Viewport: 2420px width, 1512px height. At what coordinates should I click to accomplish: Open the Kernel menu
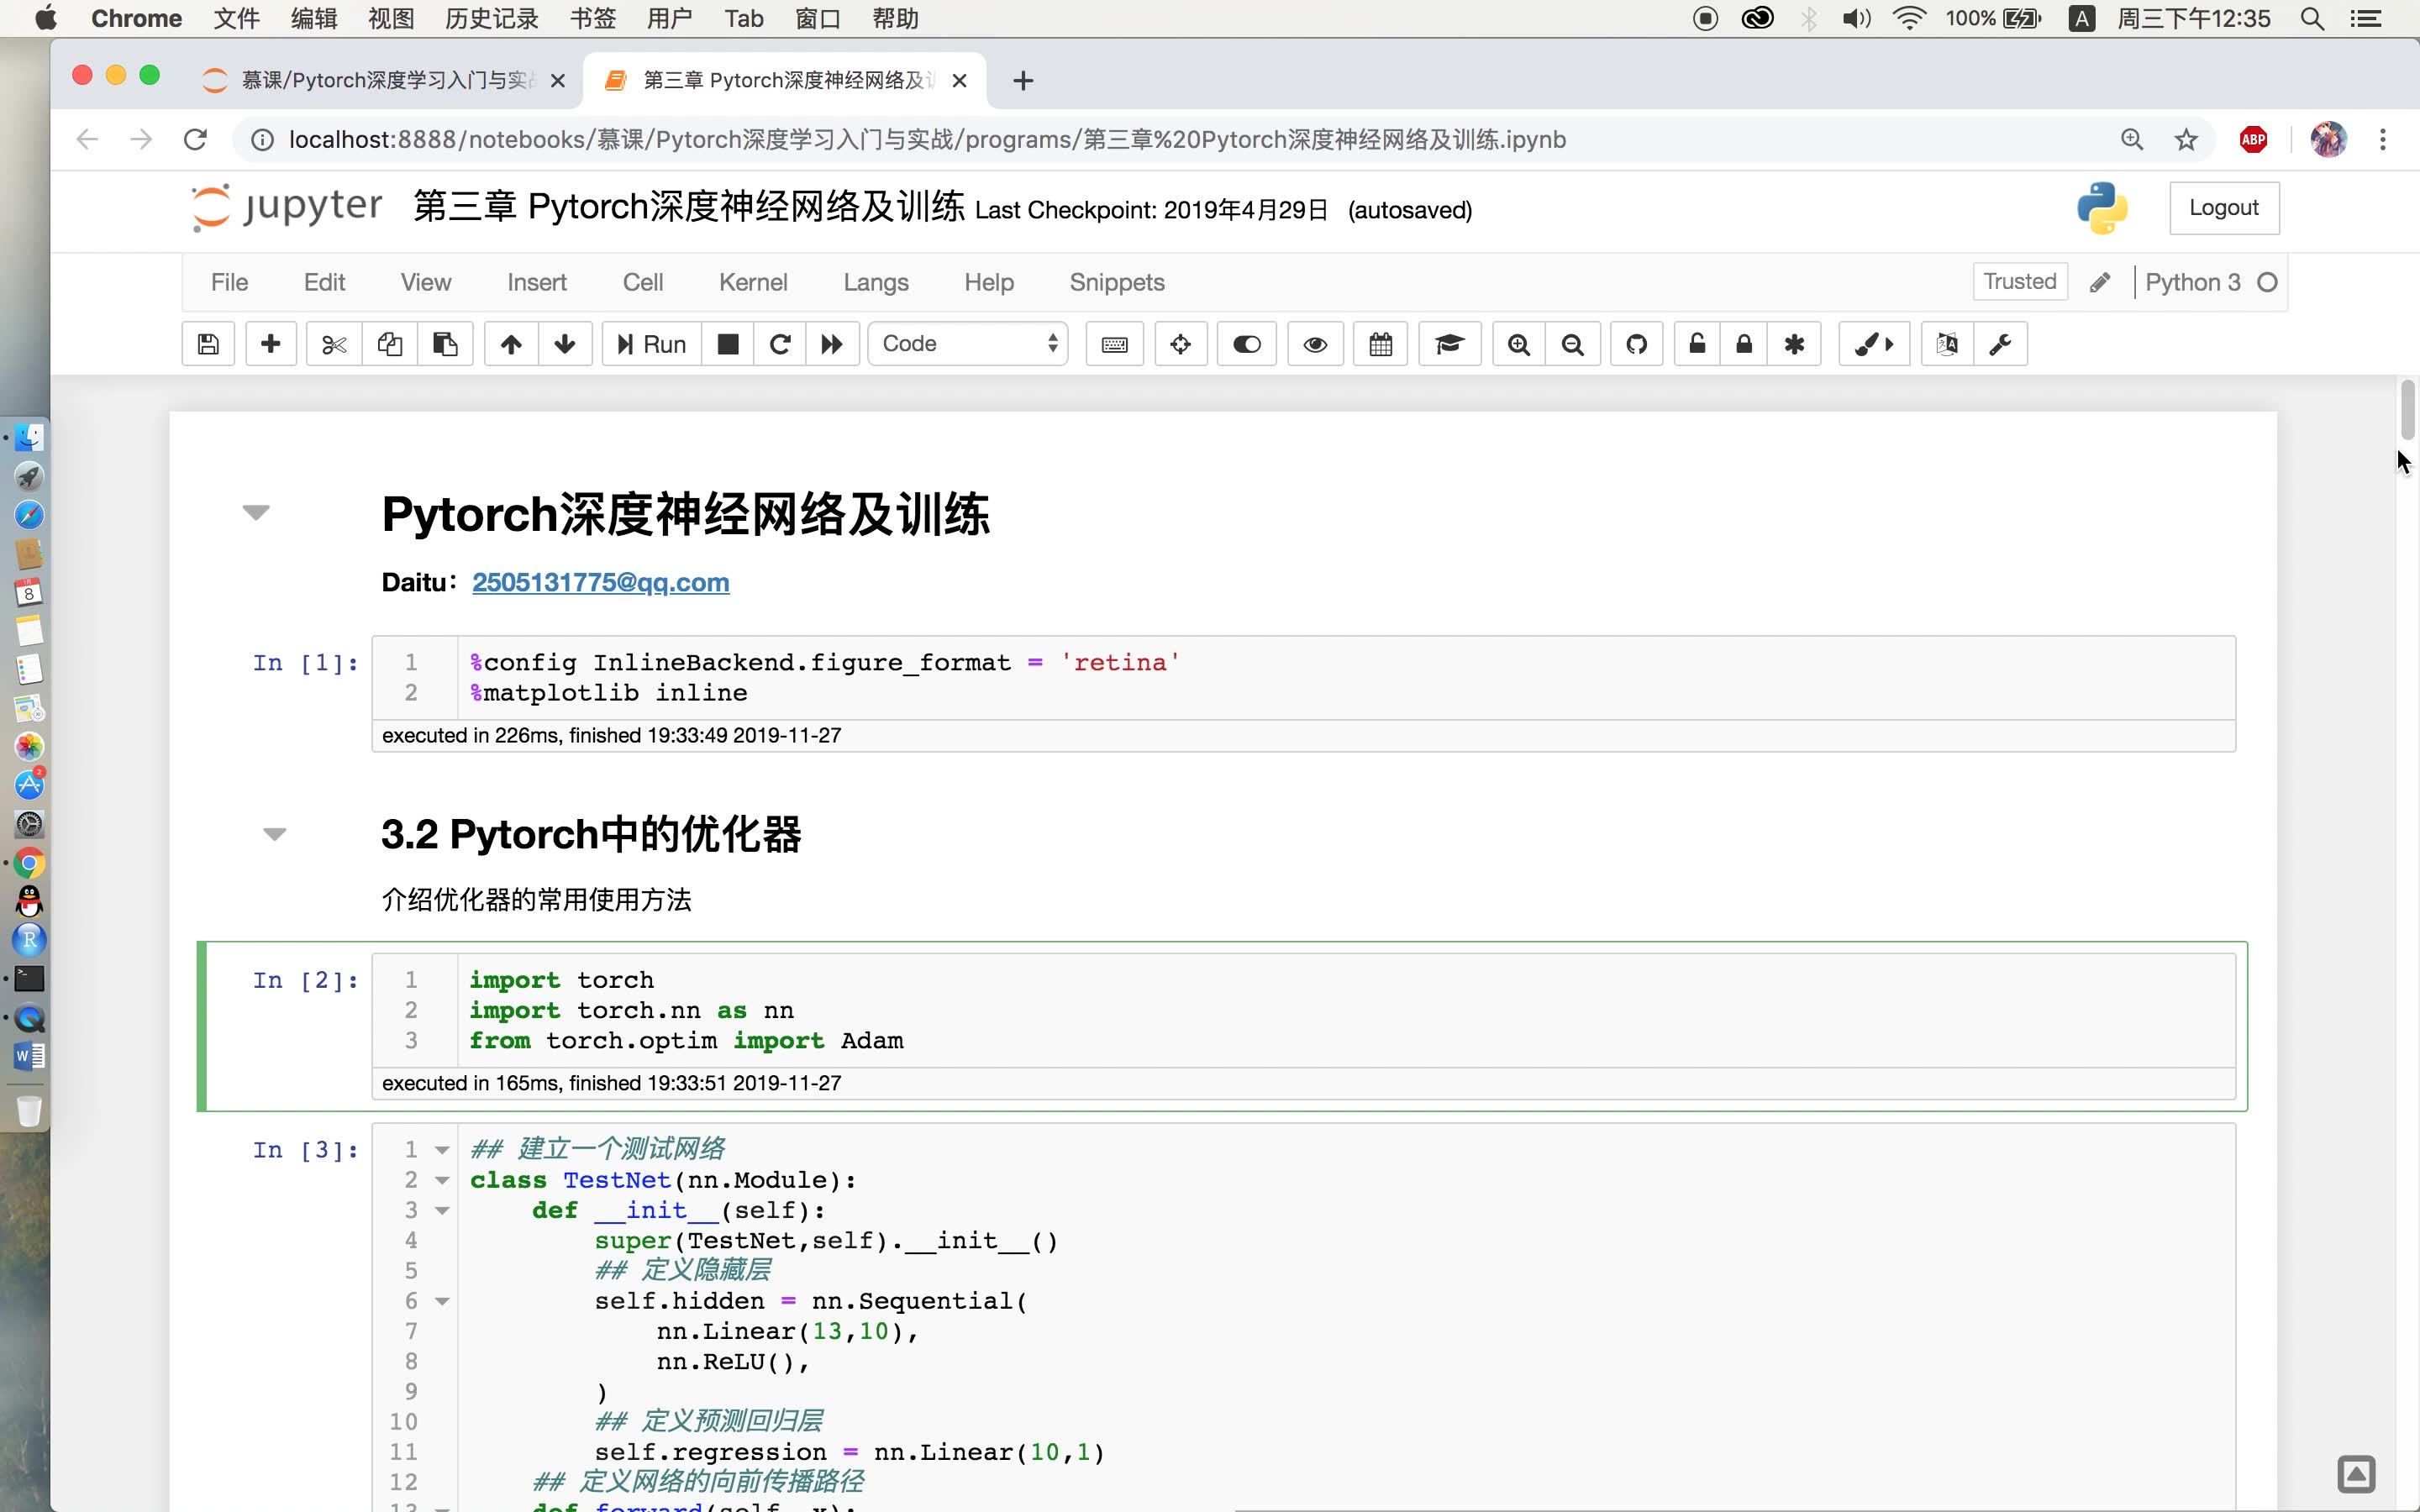coord(753,282)
